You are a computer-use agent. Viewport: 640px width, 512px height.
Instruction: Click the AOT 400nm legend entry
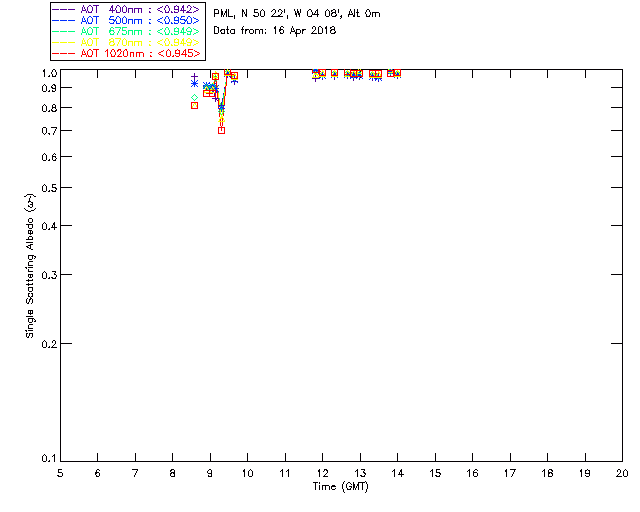click(x=127, y=9)
